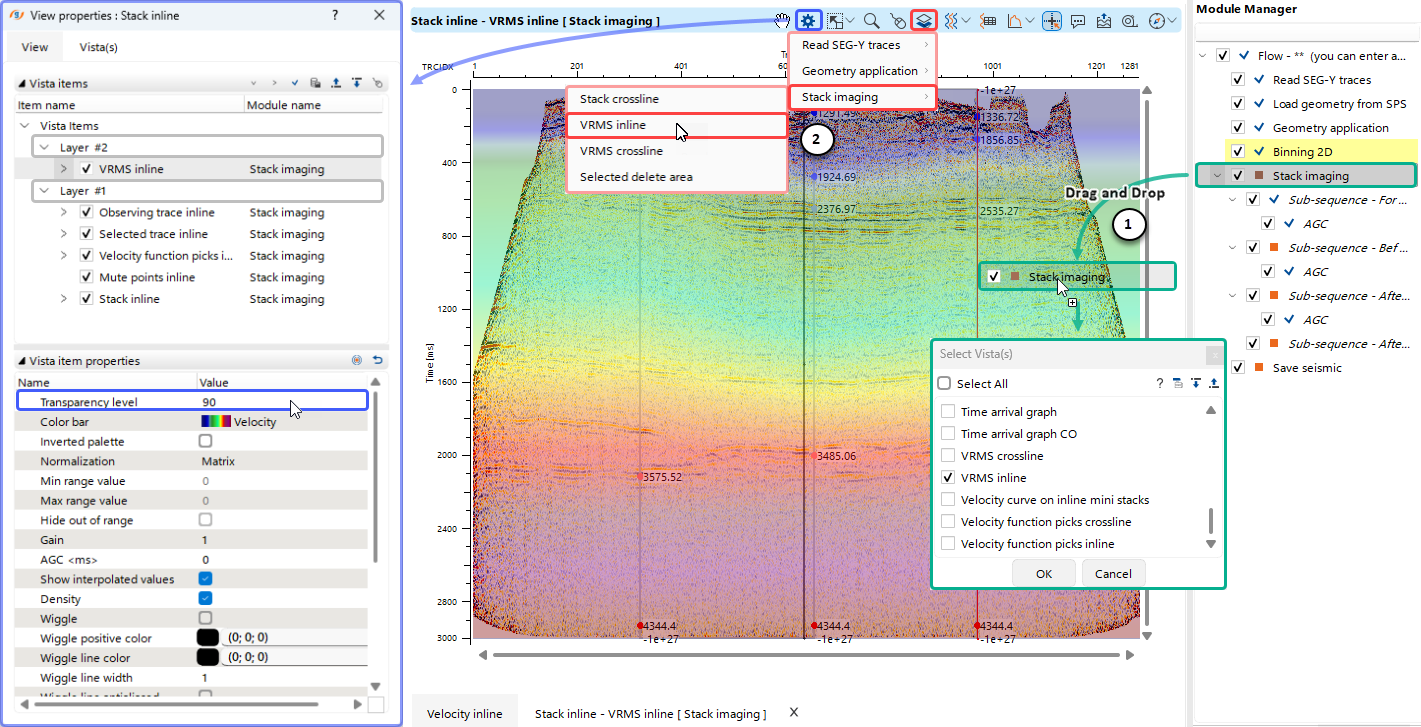1421x727 pixels.
Task: Check the Select All box in Select Vista(s)
Action: click(944, 384)
